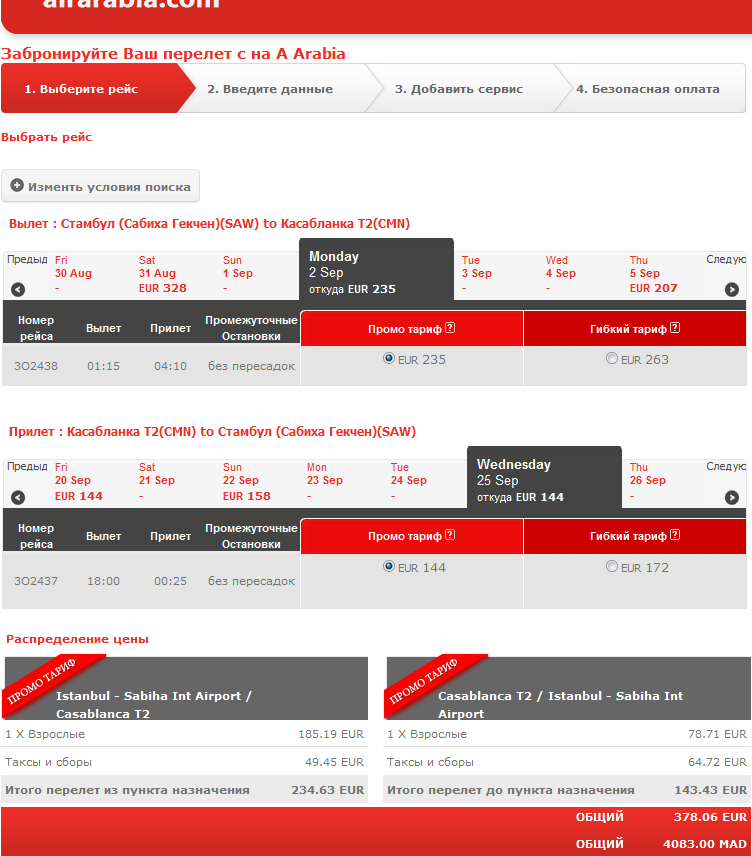Choose Thu 26 Sep return date
Image resolution: width=752 pixels, height=856 pixels.
click(648, 482)
